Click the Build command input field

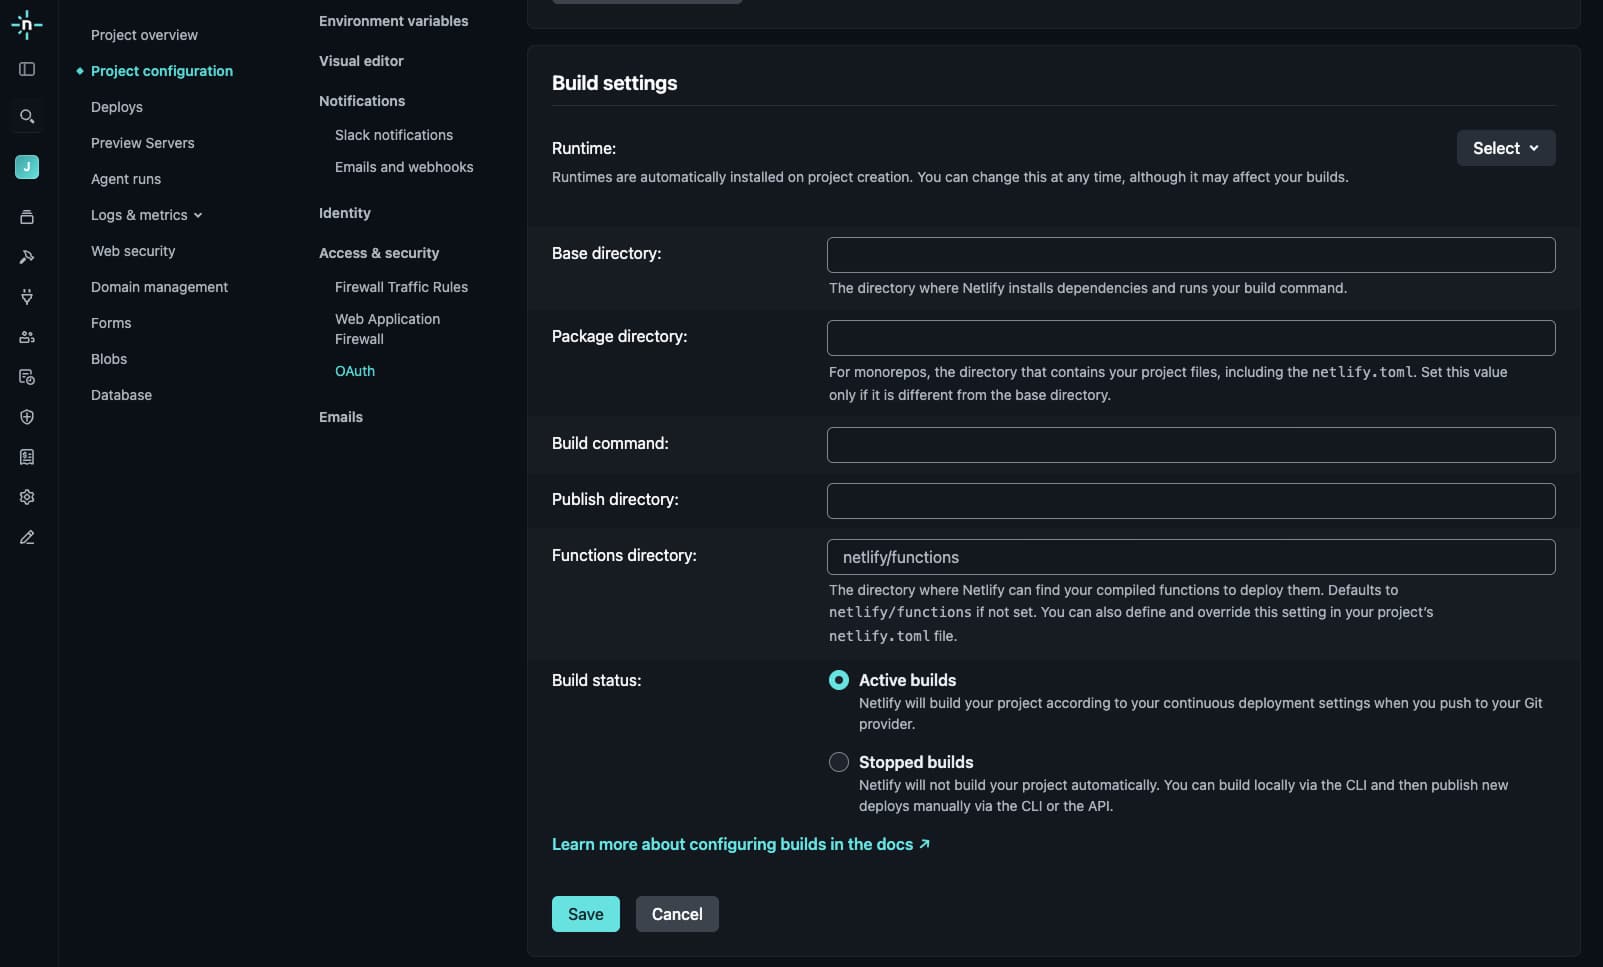tap(1191, 445)
